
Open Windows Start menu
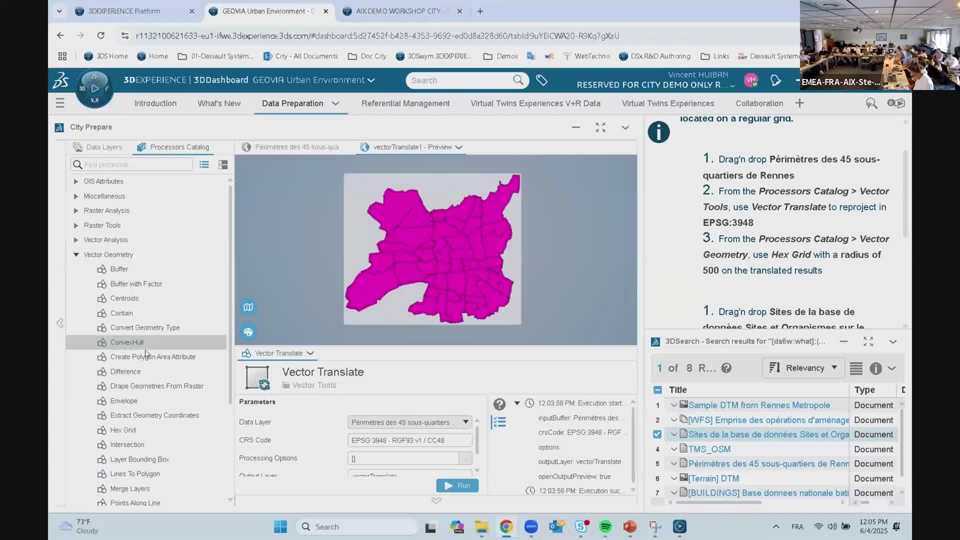click(x=280, y=527)
